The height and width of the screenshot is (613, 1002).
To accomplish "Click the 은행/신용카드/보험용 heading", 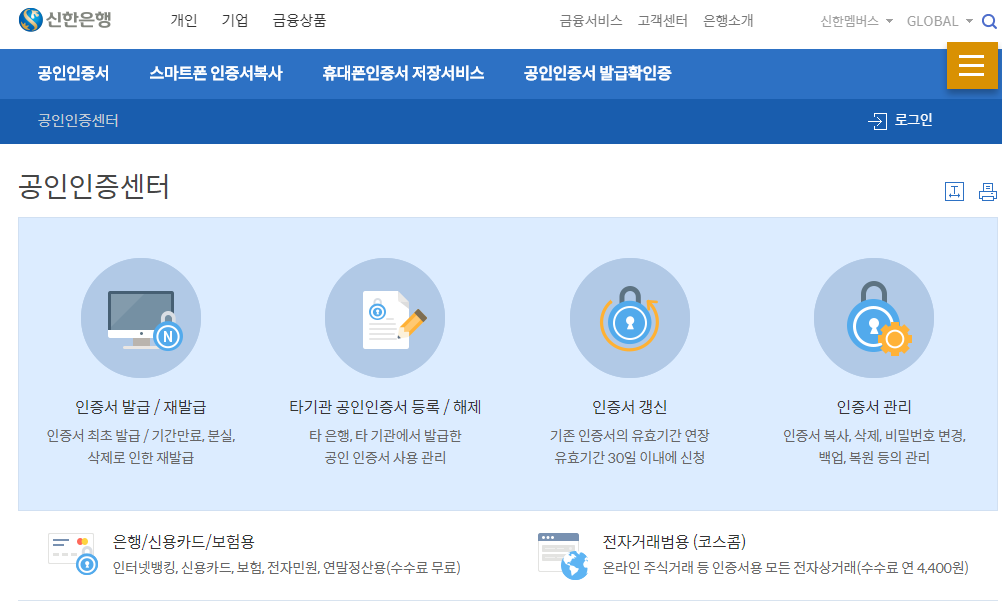I will 183,541.
